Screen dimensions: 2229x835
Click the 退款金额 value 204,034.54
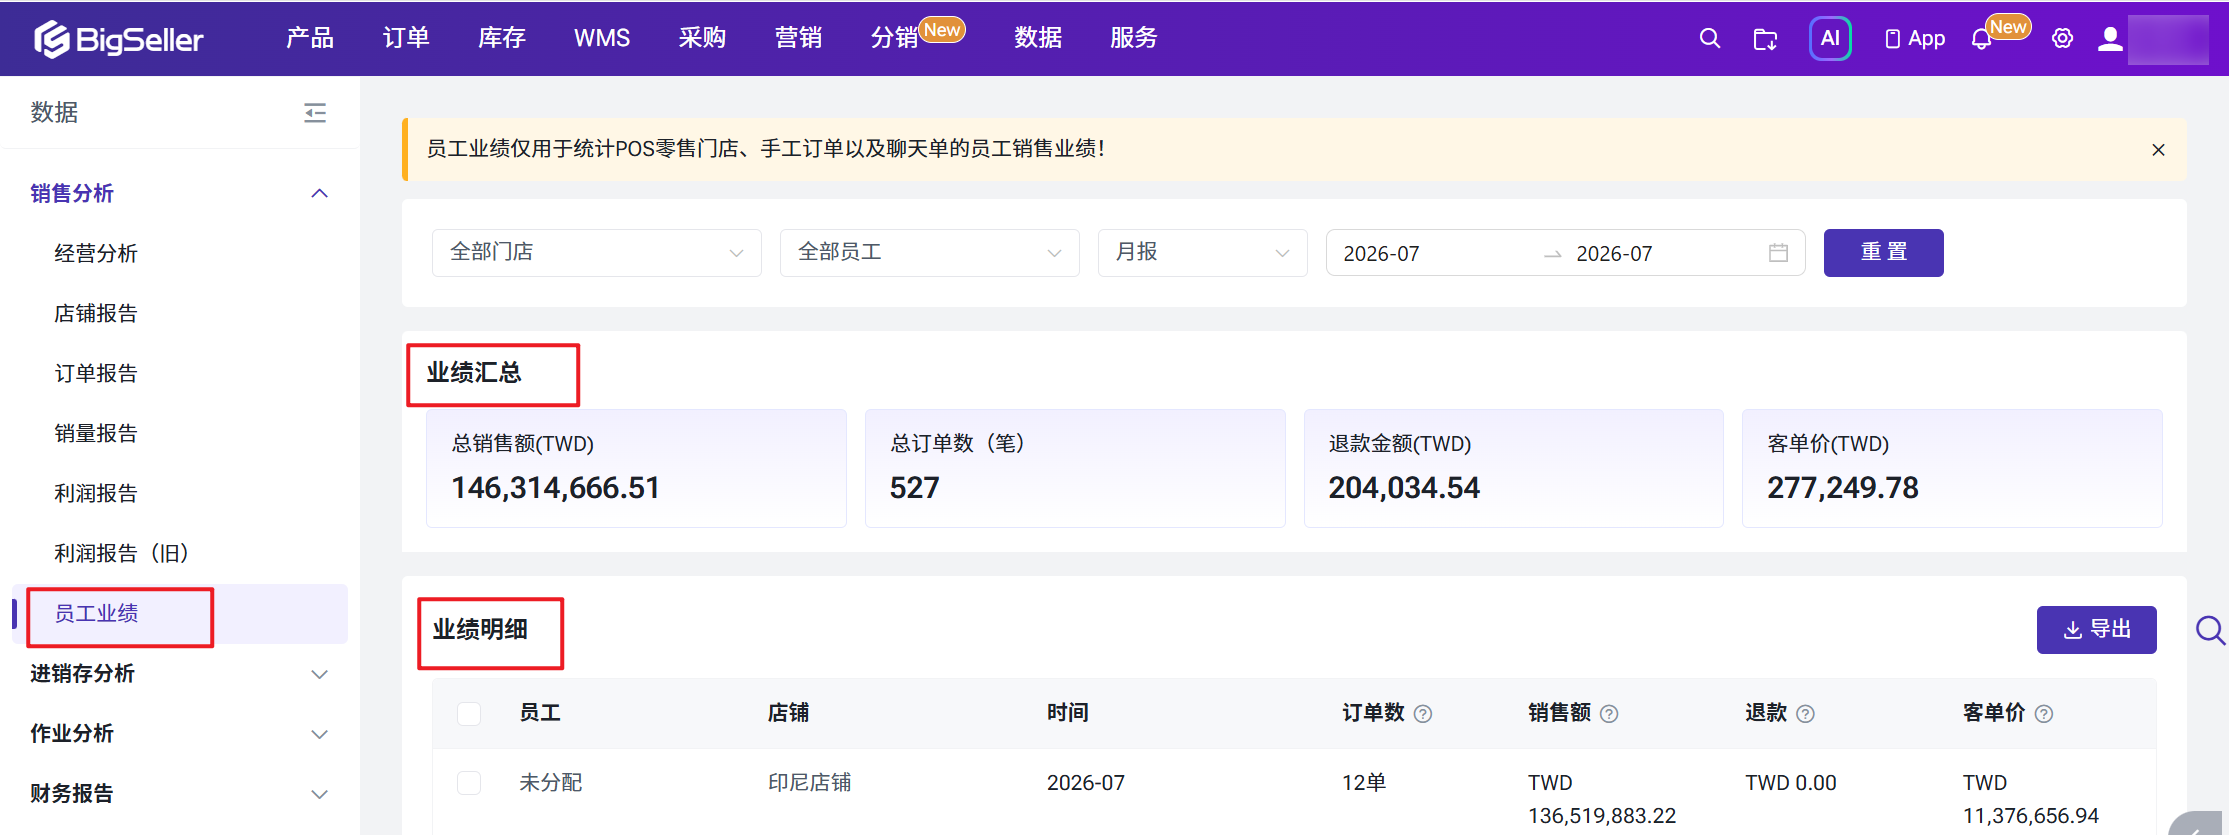click(1404, 488)
